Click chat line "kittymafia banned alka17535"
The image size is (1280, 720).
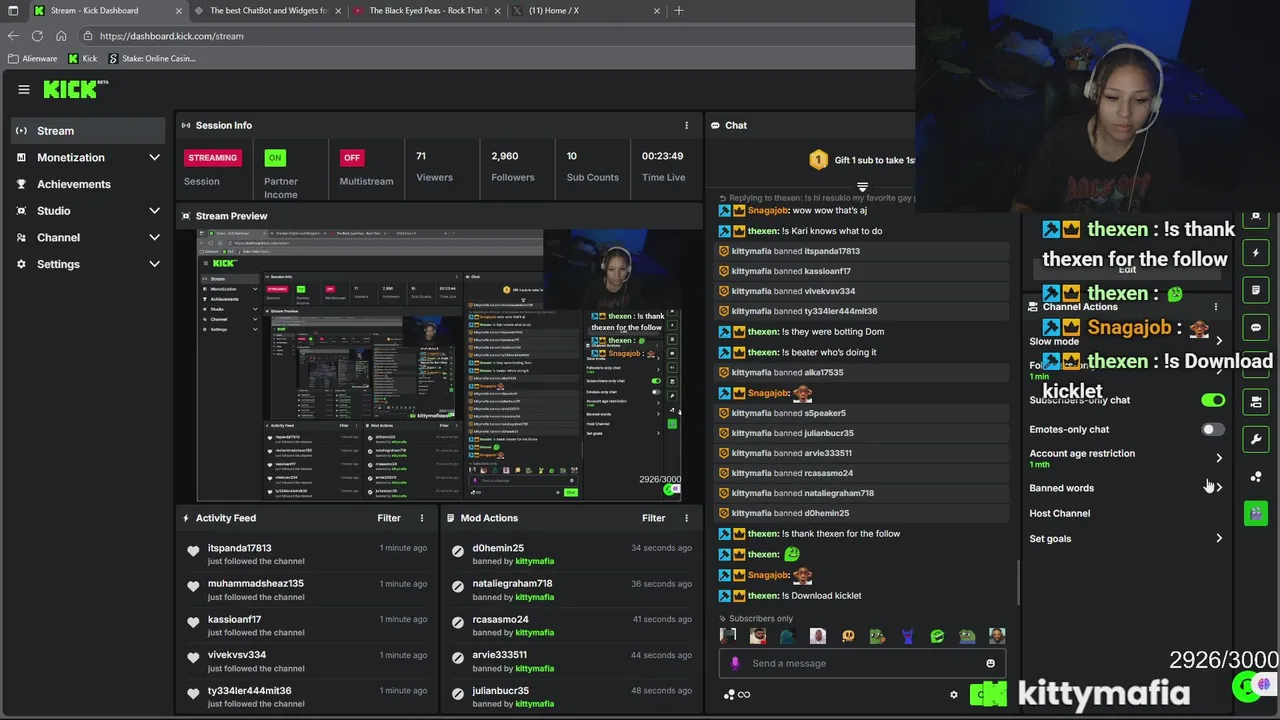787,372
